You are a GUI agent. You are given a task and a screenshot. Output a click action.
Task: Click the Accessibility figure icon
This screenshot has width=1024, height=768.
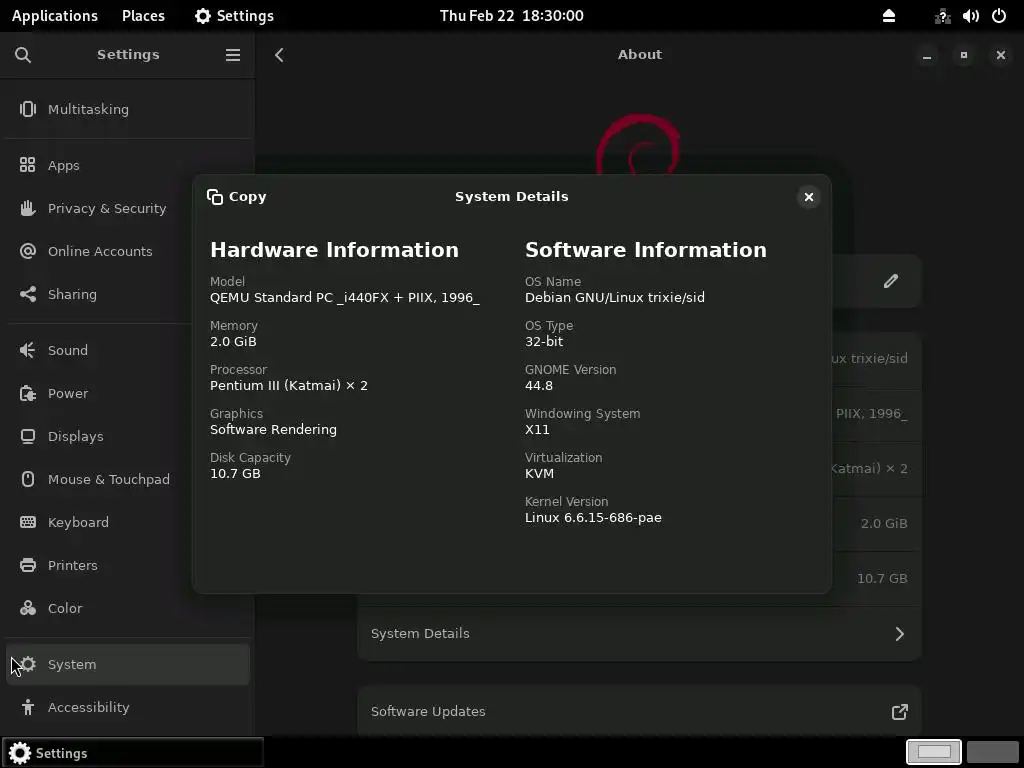pos(27,707)
